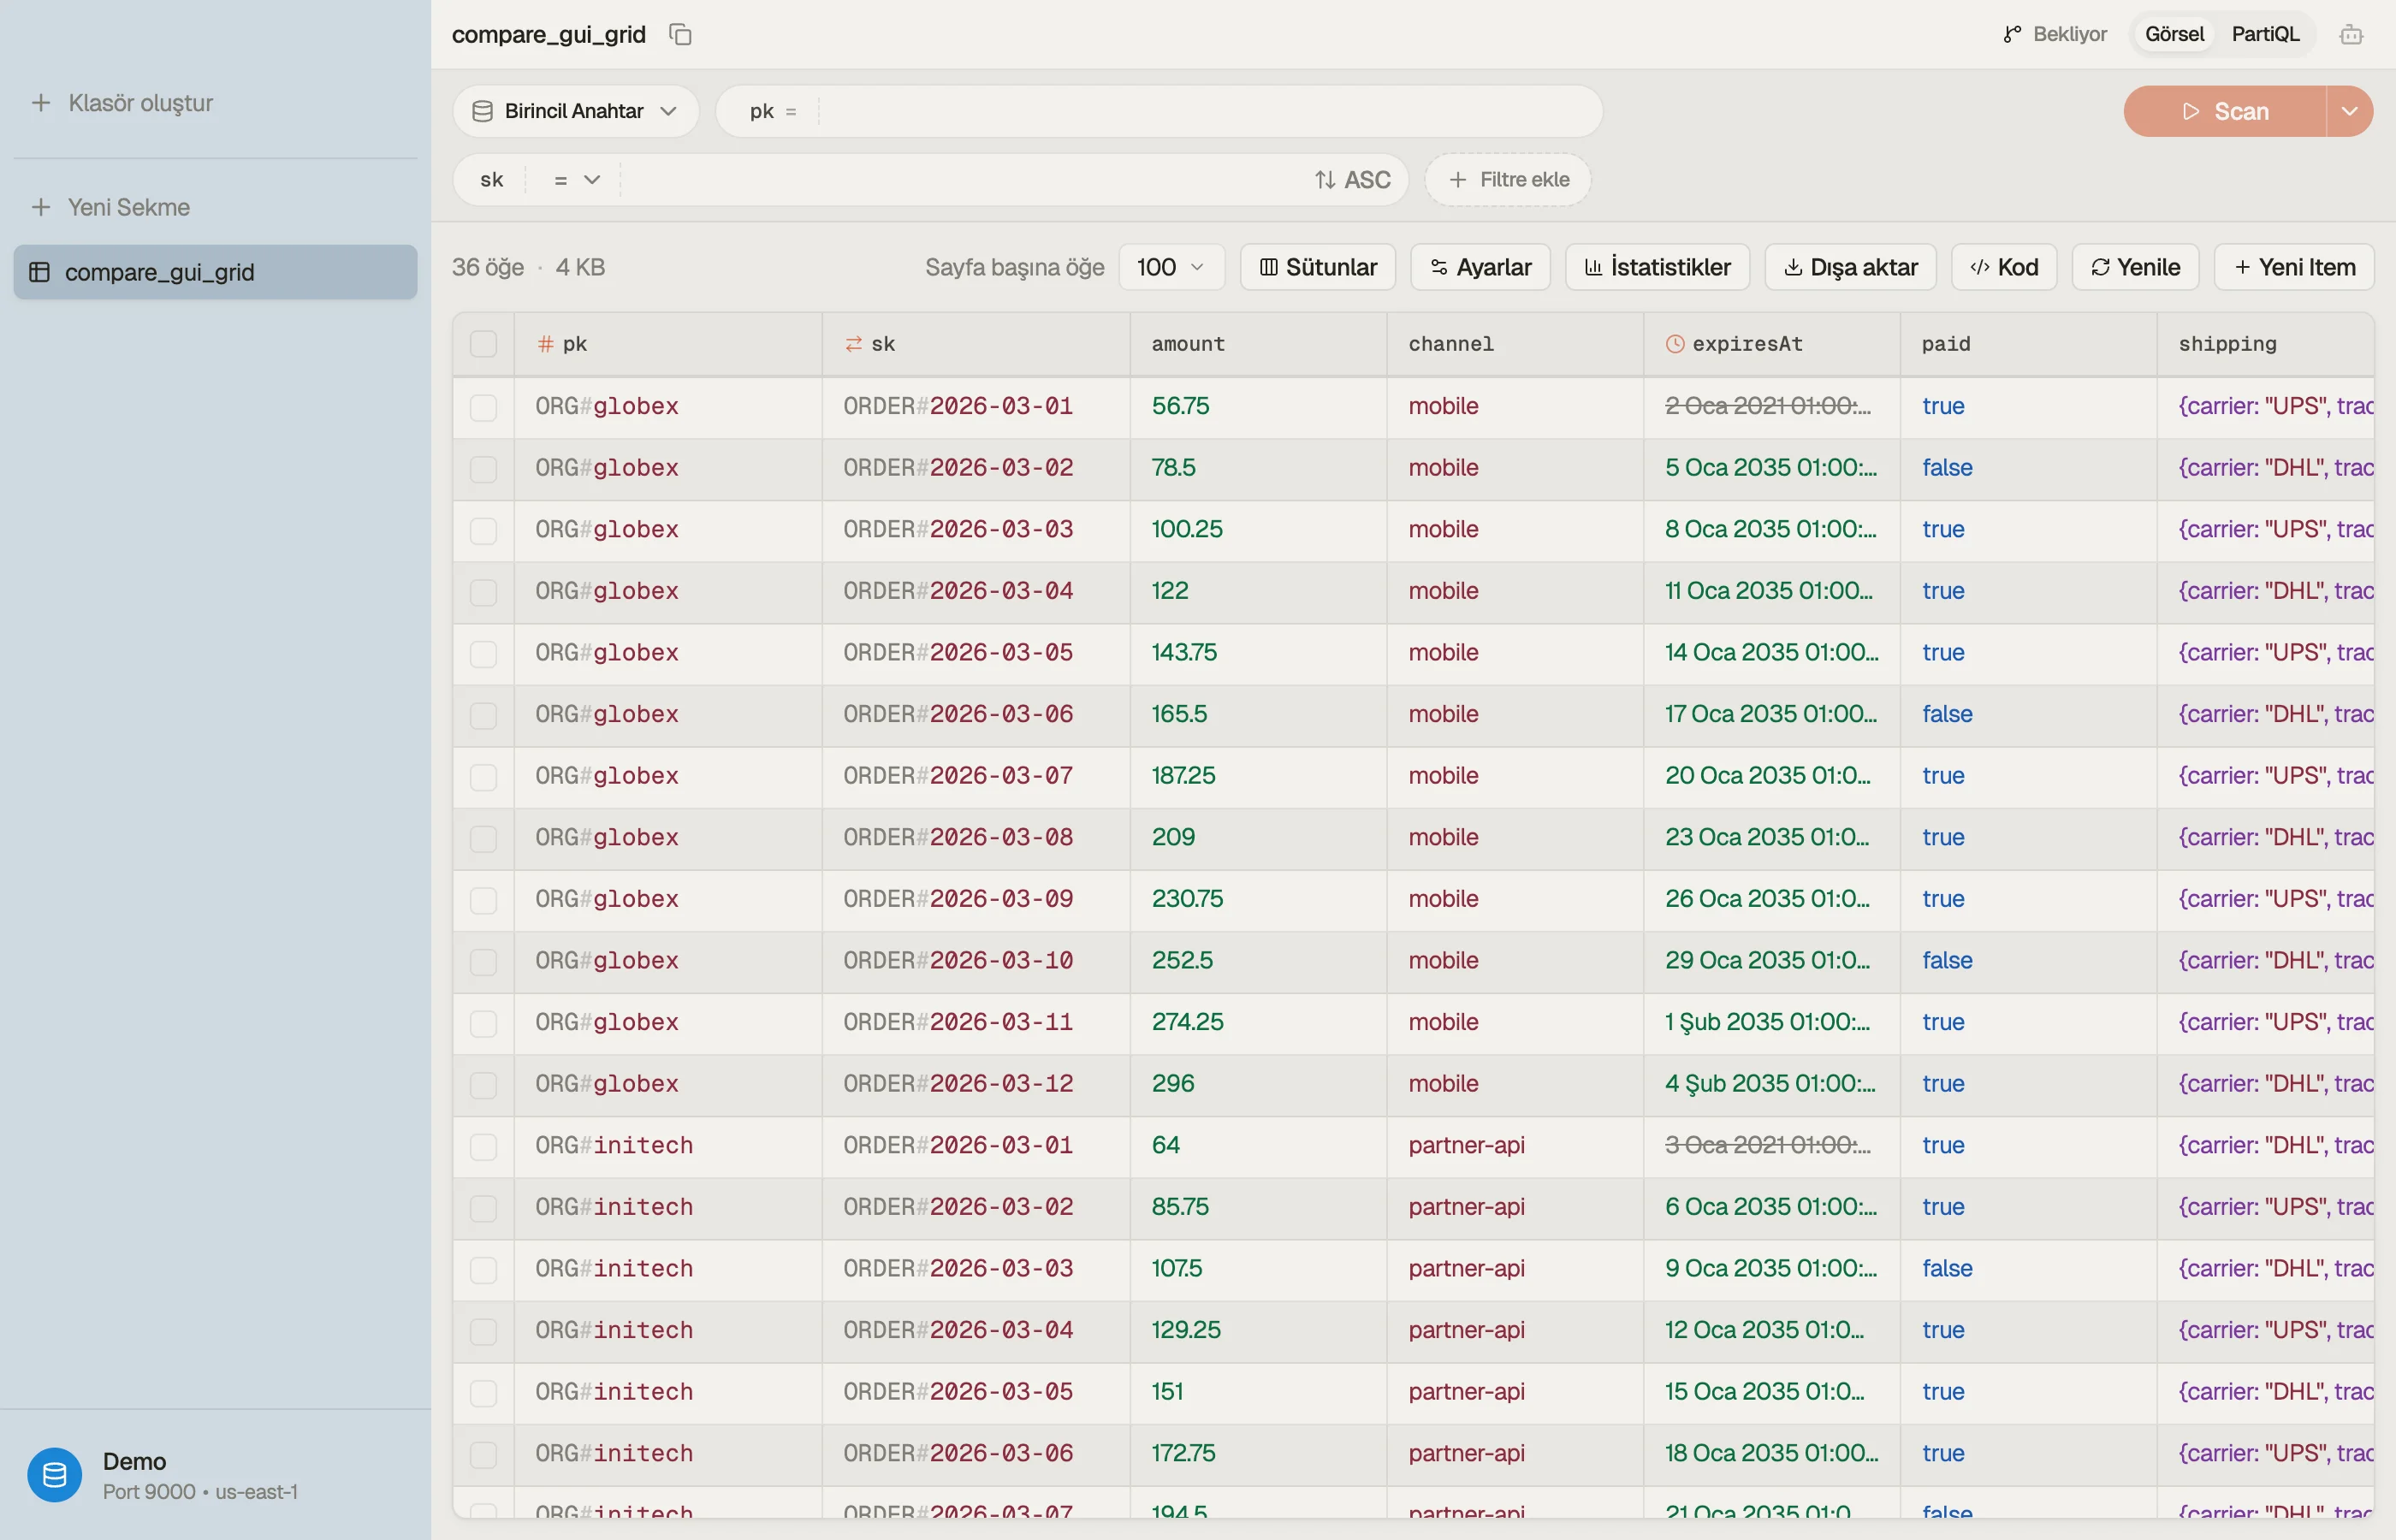This screenshot has height=1540, width=2396.
Task: Show the İstatistikler statistics
Action: coord(1657,267)
